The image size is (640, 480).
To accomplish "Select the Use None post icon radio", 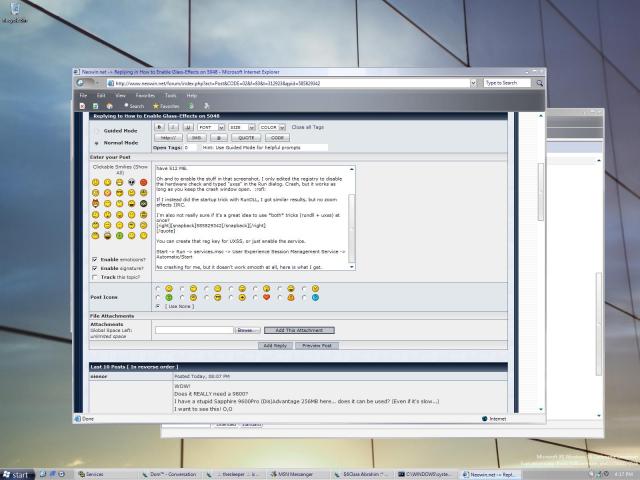I will [x=158, y=306].
